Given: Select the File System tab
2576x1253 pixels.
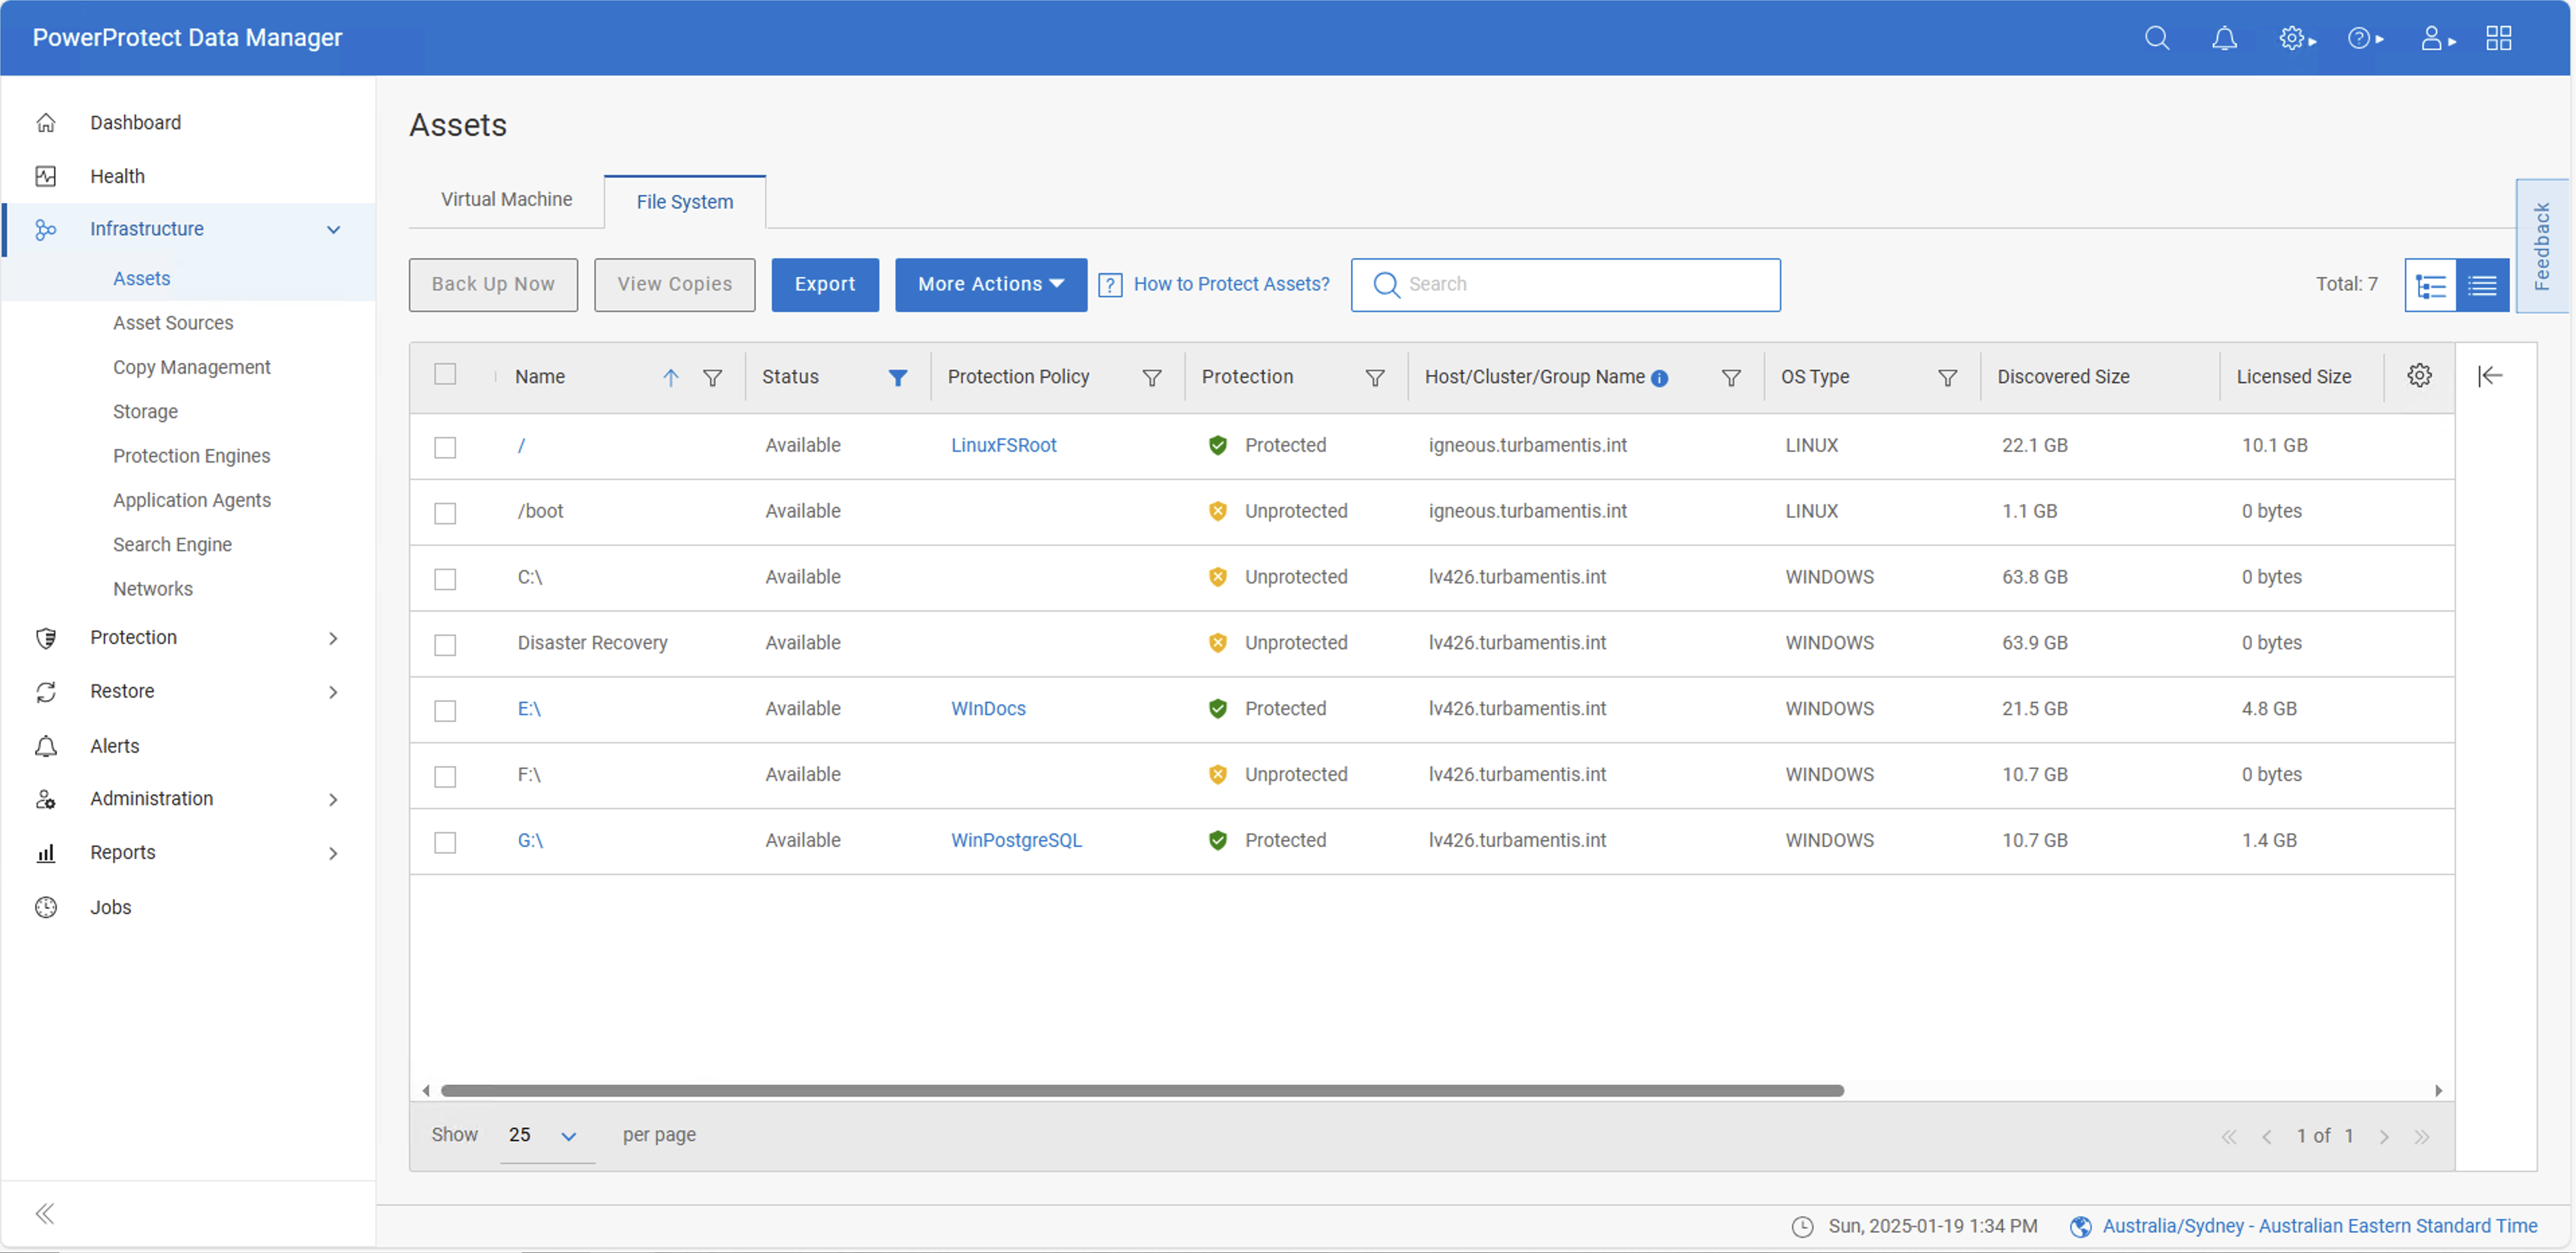Looking at the screenshot, I should (x=685, y=200).
